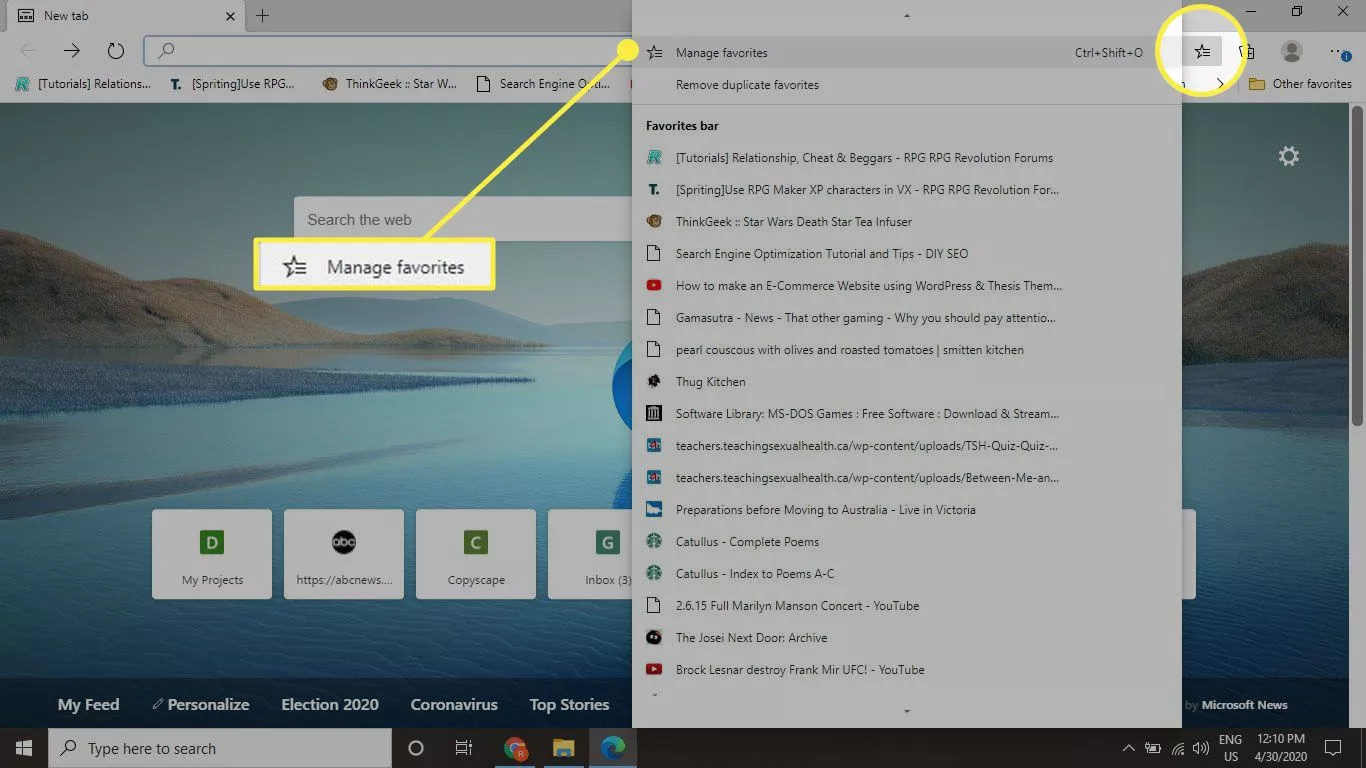
Task: Open Task View on the taskbar
Action: 464,748
